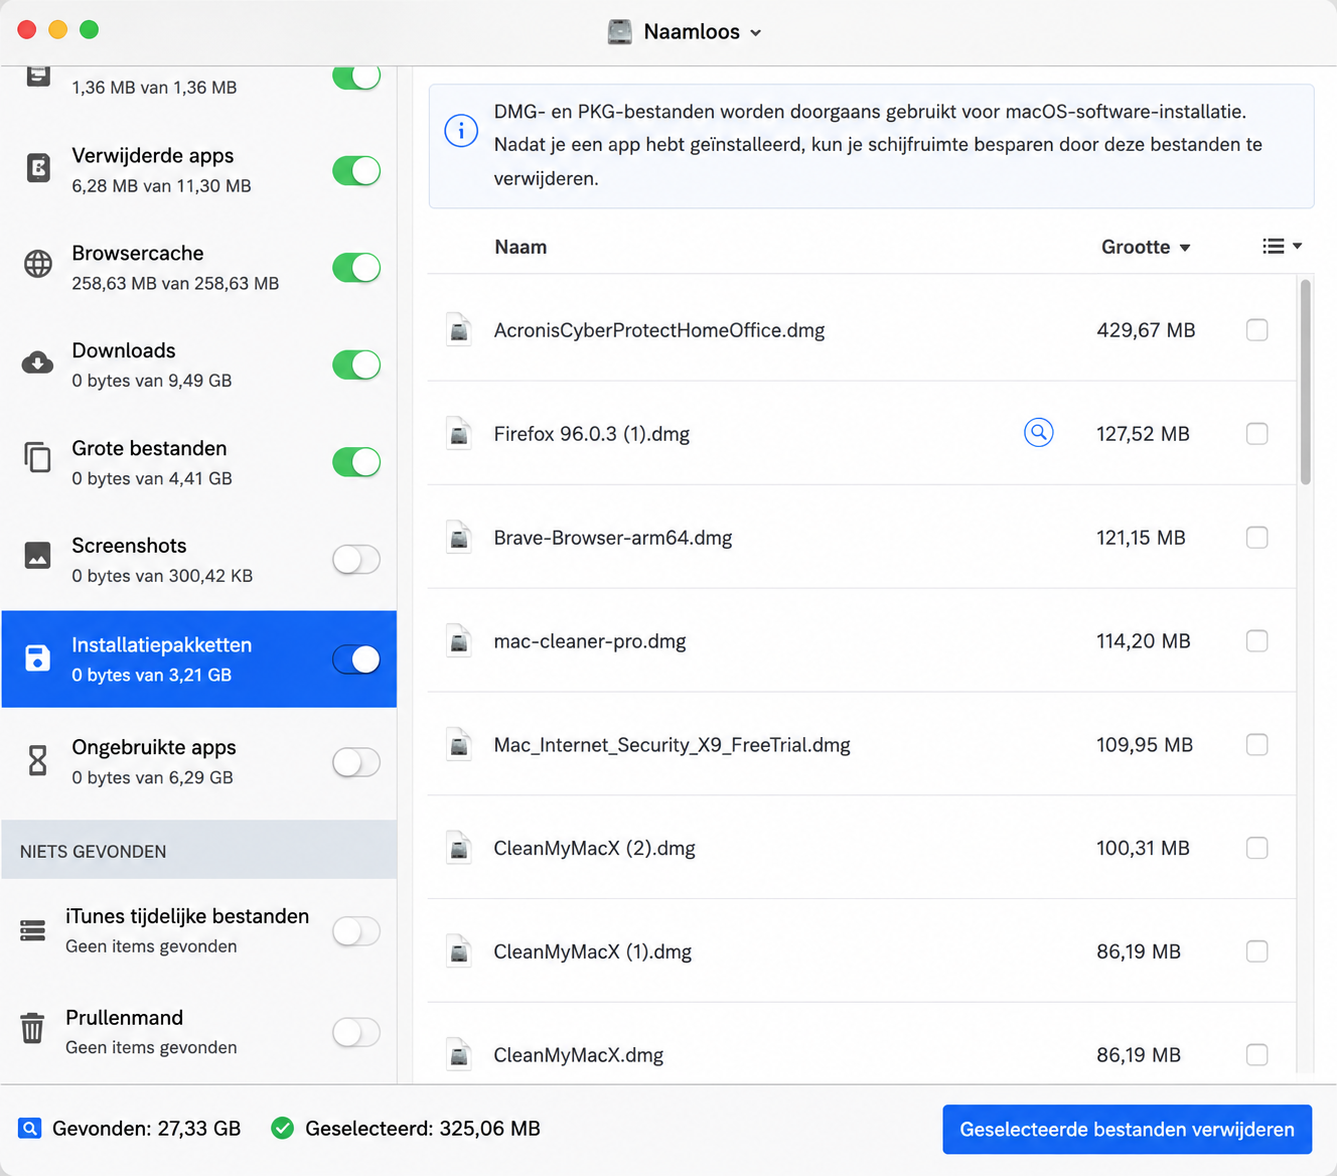Click the CleanMyMacX (1).dmg file icon
1337x1176 pixels.
[x=459, y=951]
